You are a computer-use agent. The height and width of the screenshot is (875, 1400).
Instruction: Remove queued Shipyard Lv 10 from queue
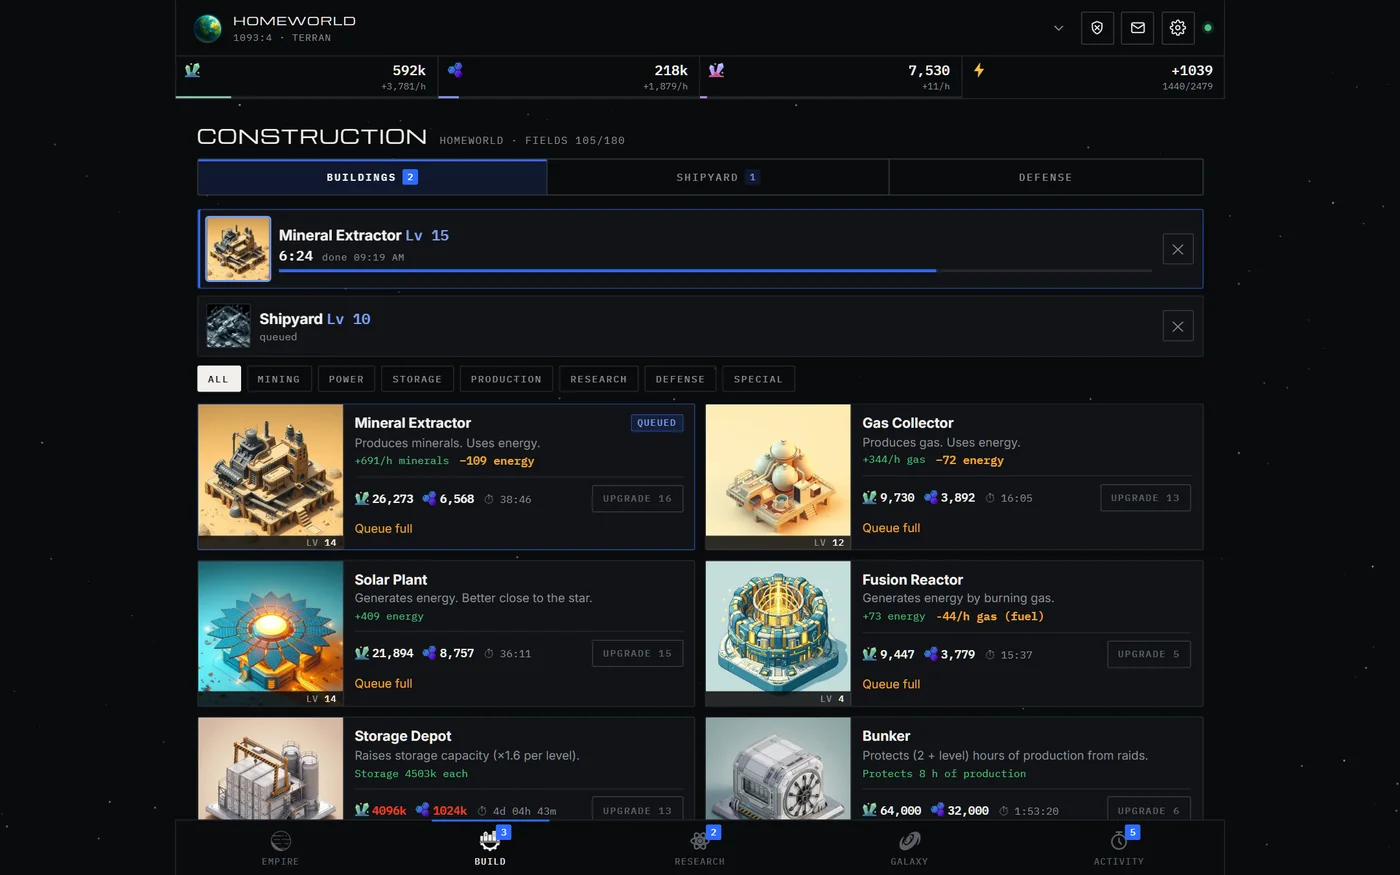[x=1178, y=326]
